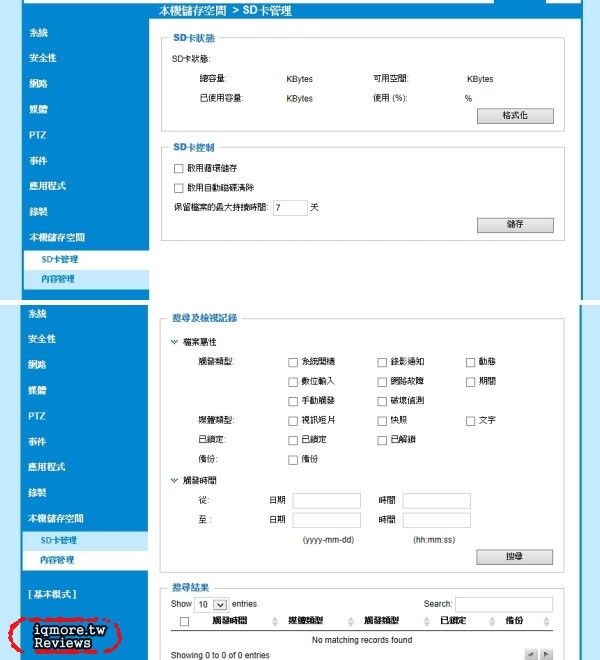This screenshot has width=600, height=660.
Task: Open 本機儲存空間 menu on SD卡狀態 page
Action: 57,237
